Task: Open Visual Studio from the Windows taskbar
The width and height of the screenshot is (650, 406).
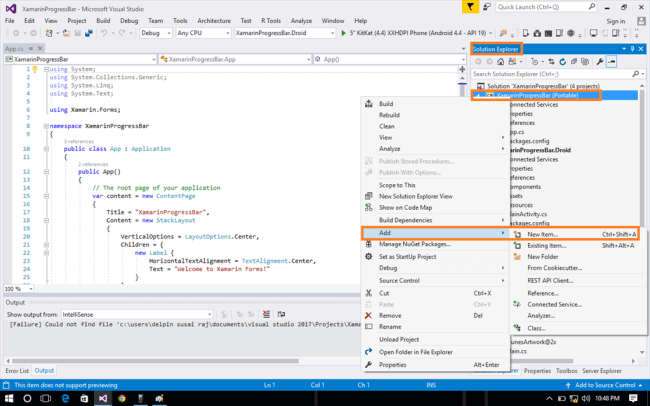Action: tap(101, 398)
